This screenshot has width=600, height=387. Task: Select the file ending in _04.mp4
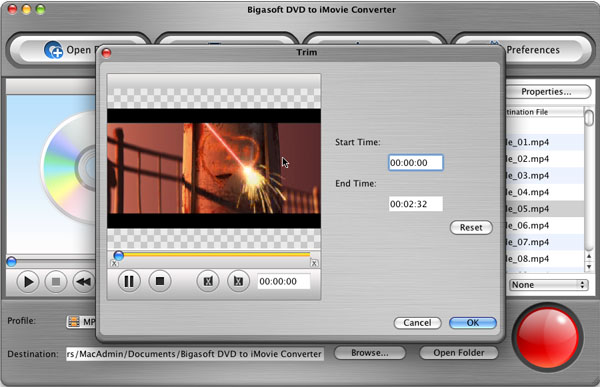(x=545, y=192)
